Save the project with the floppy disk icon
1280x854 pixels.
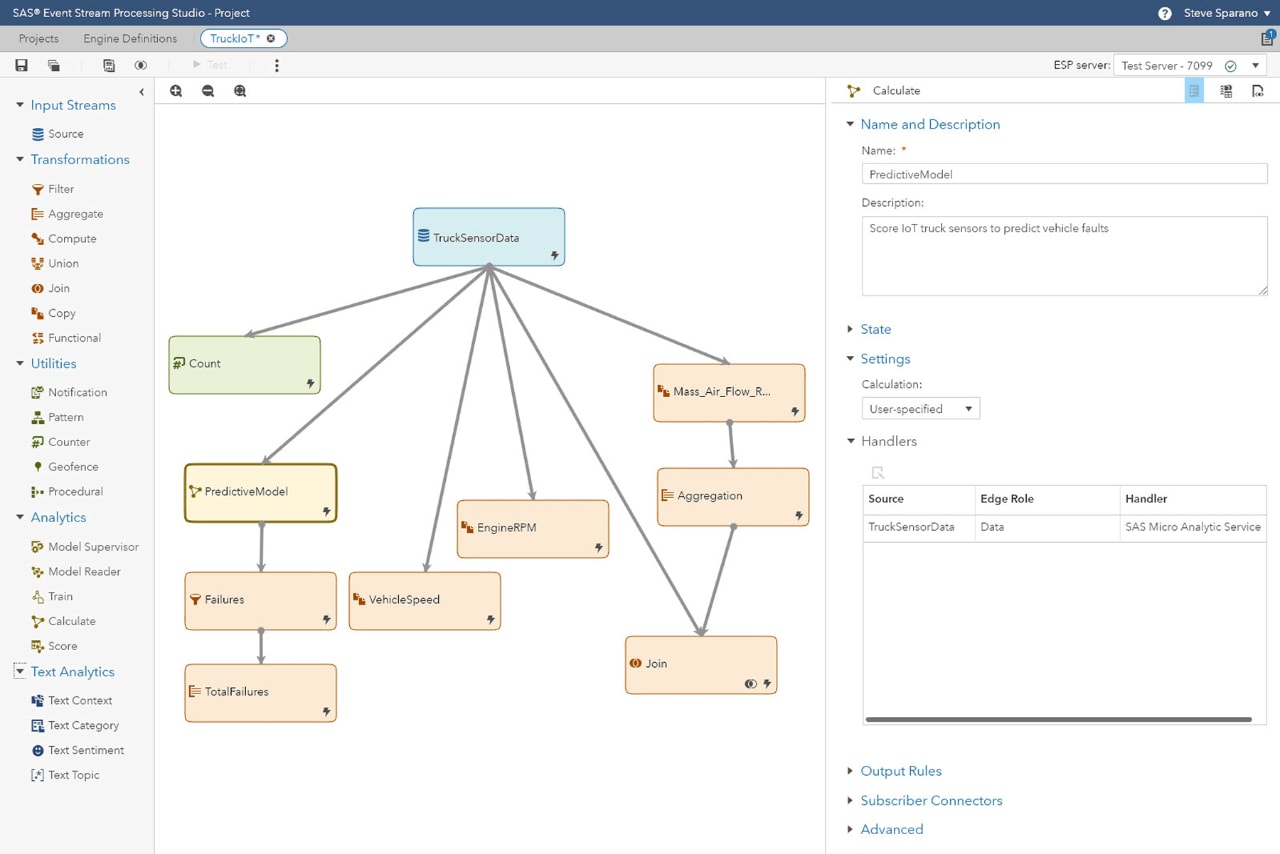click(x=21, y=65)
